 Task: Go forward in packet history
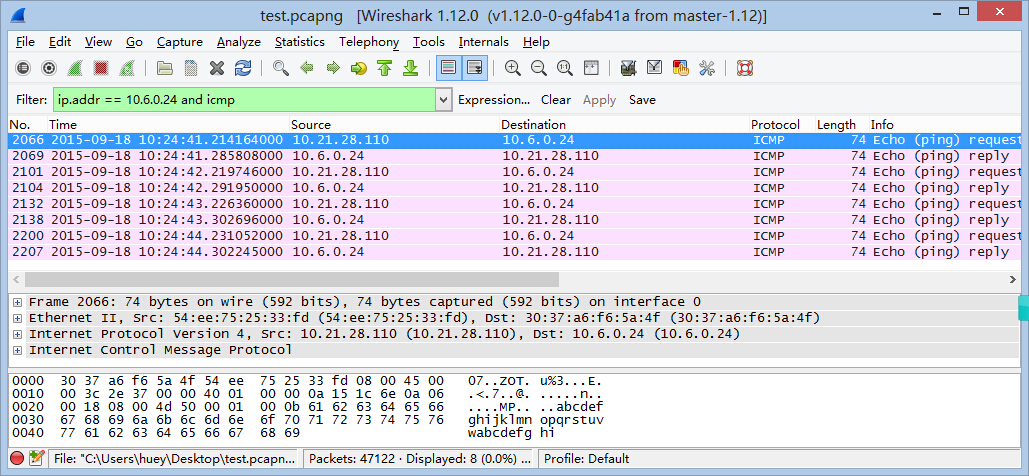tap(333, 68)
